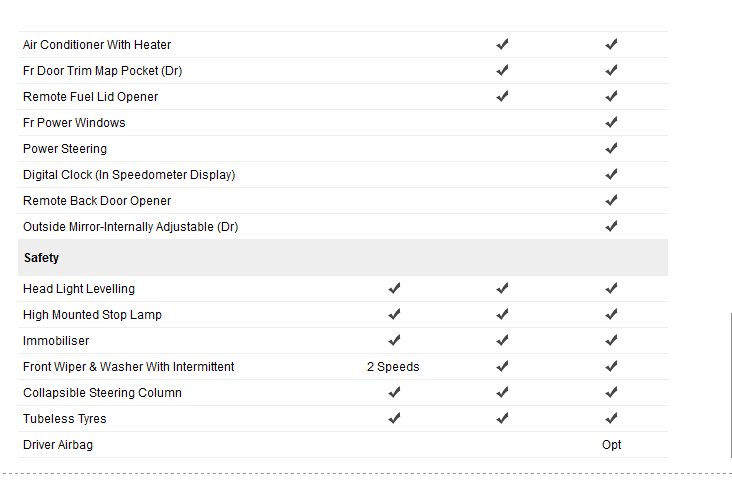Click Remote Fuel Lid Opener middle-column checkmark
This screenshot has width=732, height=483.
tap(502, 97)
